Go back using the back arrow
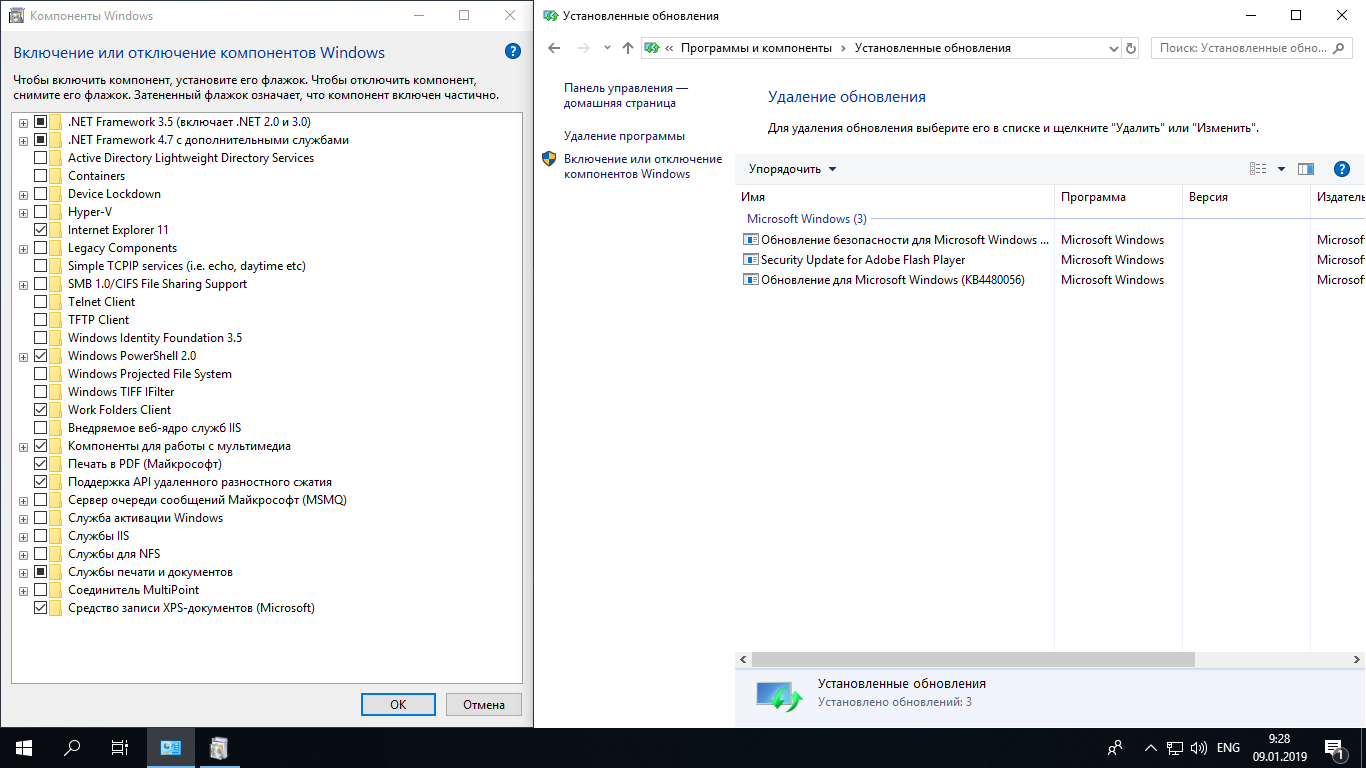The width and height of the screenshot is (1366, 768). click(x=555, y=48)
